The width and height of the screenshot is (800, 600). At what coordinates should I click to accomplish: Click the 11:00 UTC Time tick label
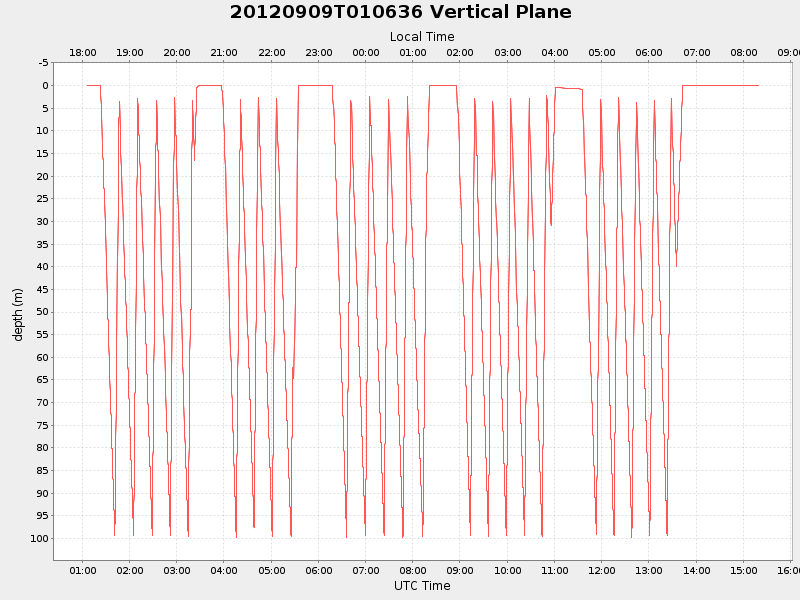point(555,570)
